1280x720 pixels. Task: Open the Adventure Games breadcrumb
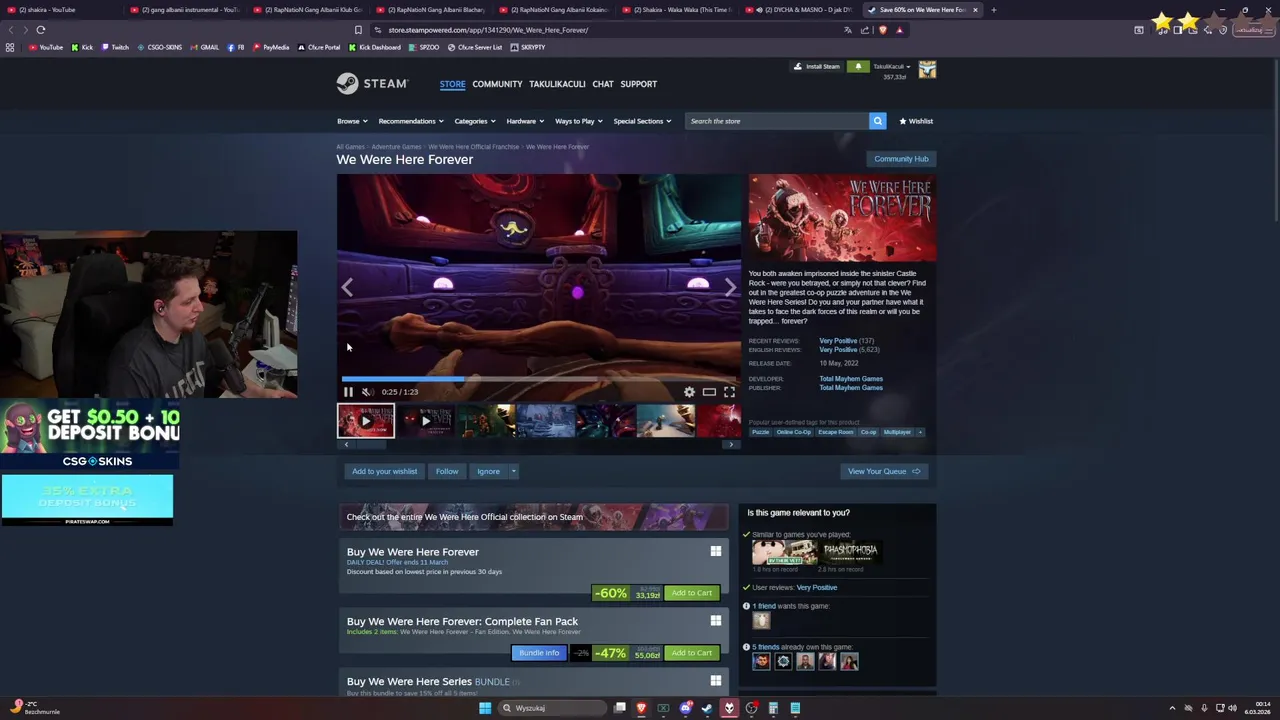click(396, 147)
